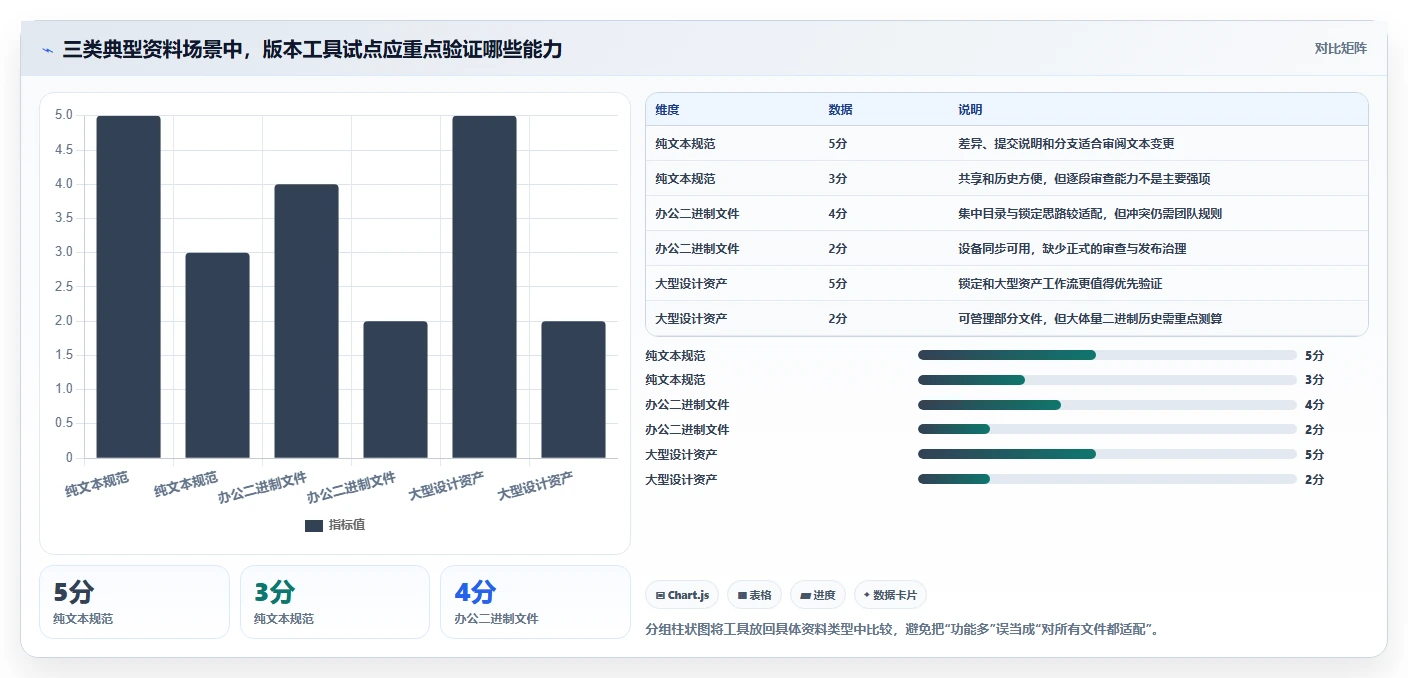Image resolution: width=1408 pixels, height=678 pixels.
Task: Click 设备同步可用，缺少正式的审查与发布治理 cell
Action: pyautogui.click(x=1072, y=249)
